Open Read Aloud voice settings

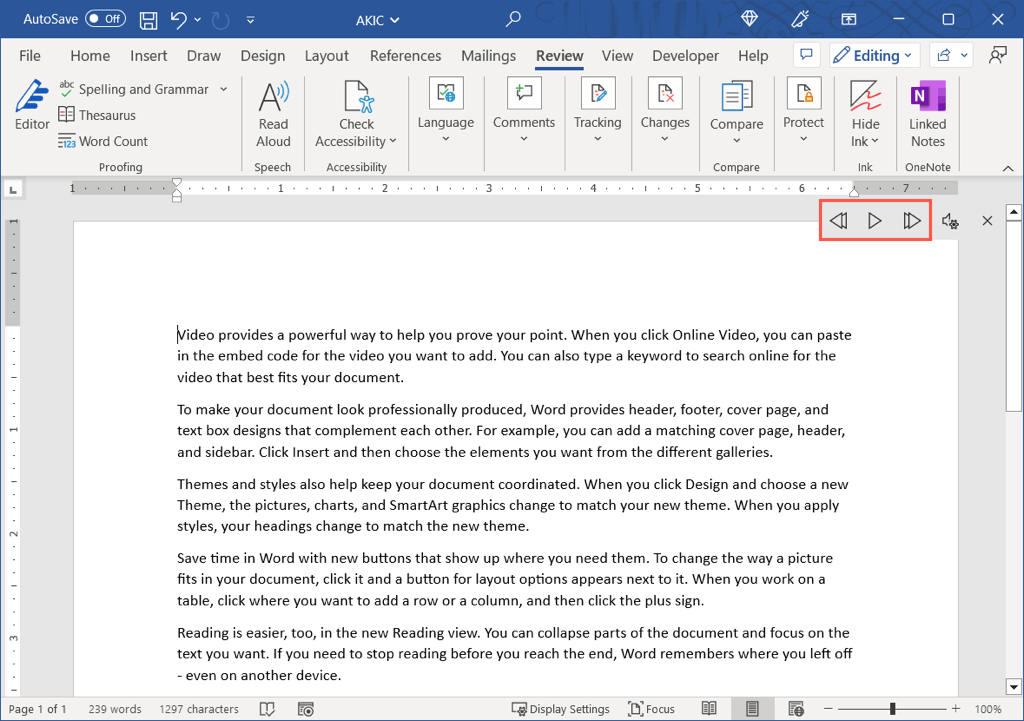pyautogui.click(x=950, y=221)
